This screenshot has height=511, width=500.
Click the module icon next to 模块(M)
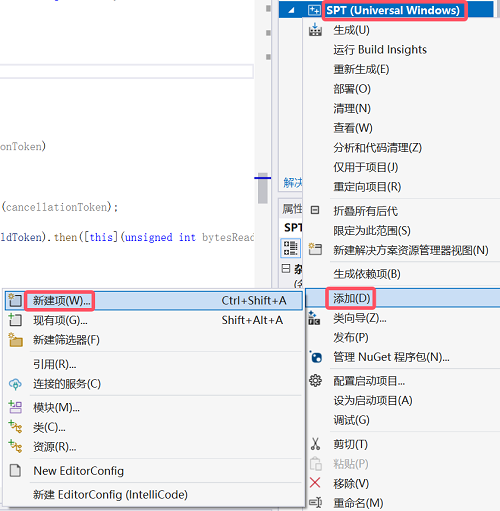(15, 407)
